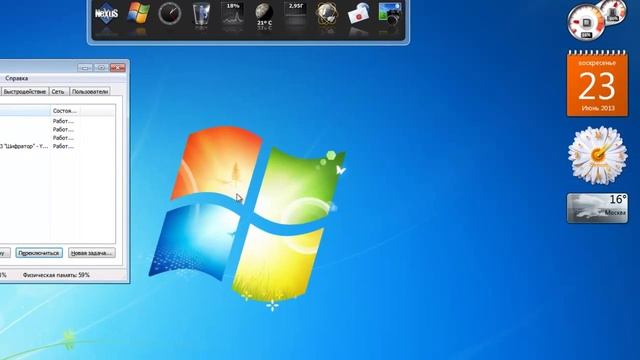This screenshot has width=640, height=360.
Task: Open the Recycle Bin icon in the dock
Action: [201, 14]
